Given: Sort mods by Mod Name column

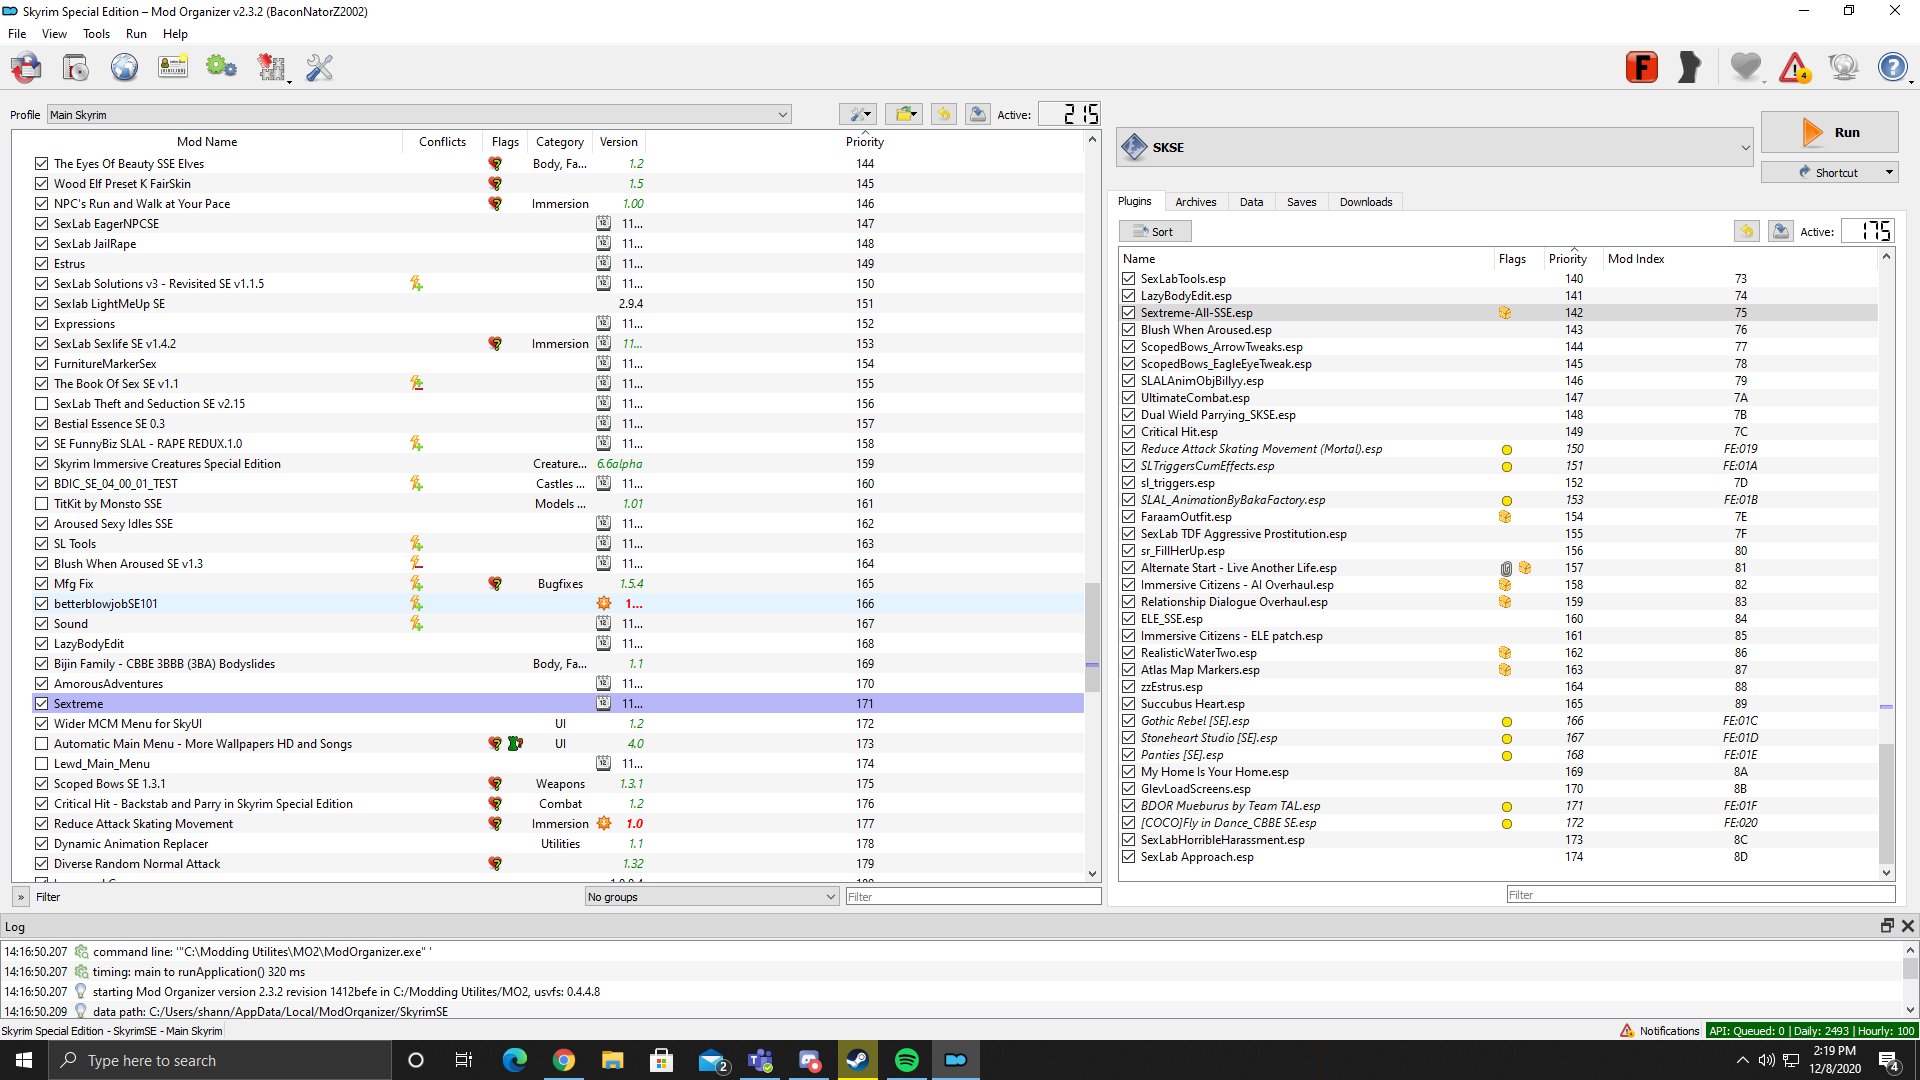Looking at the screenshot, I should 207,142.
